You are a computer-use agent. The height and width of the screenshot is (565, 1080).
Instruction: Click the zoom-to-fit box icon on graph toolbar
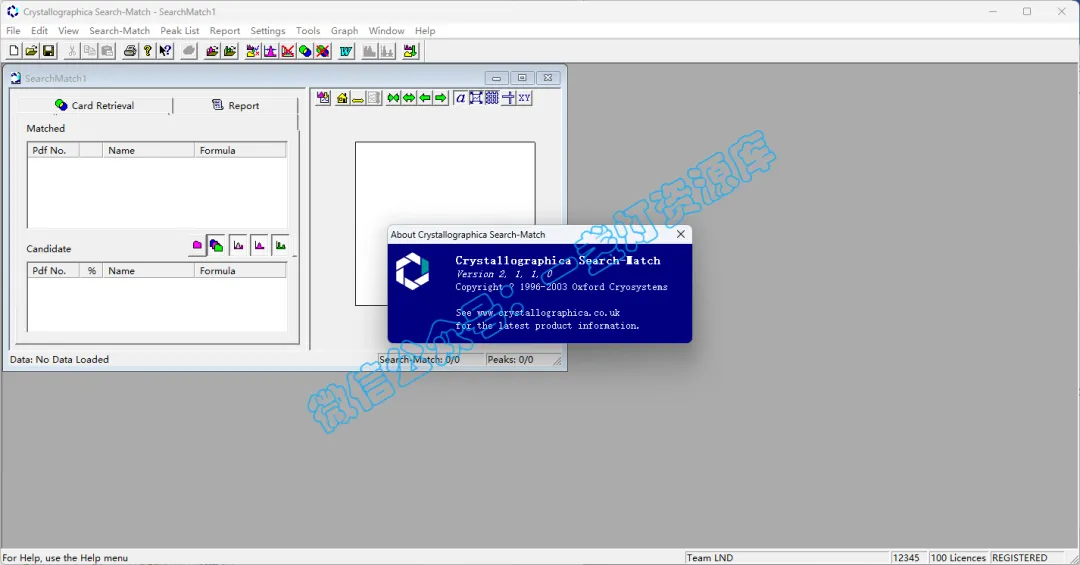coord(476,98)
